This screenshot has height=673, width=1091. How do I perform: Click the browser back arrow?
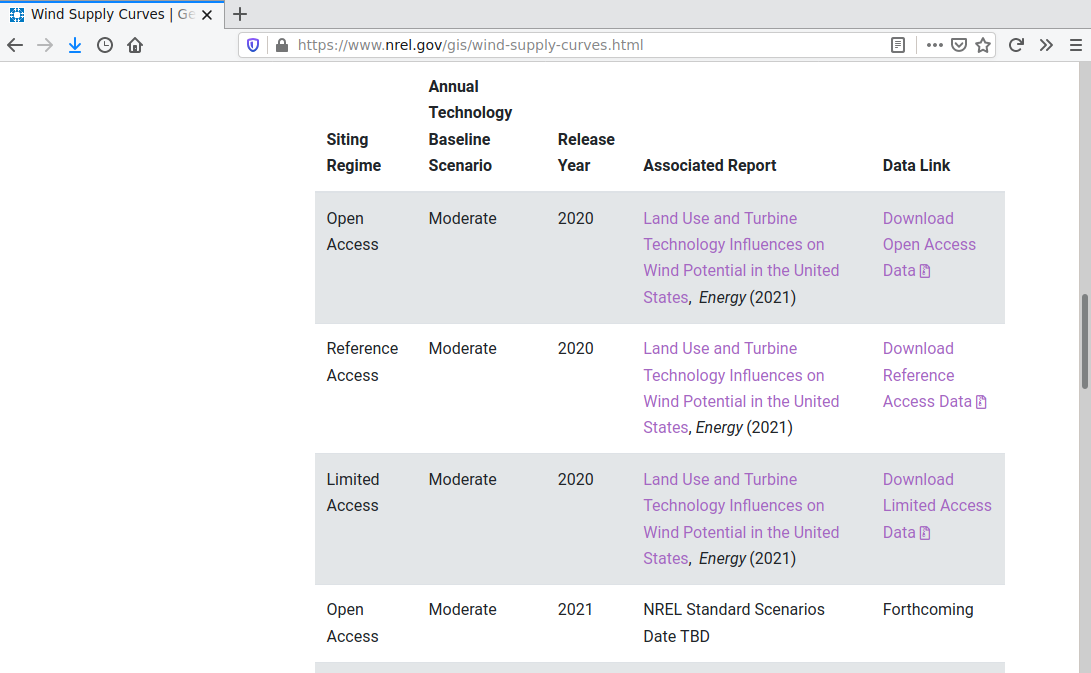[15, 45]
